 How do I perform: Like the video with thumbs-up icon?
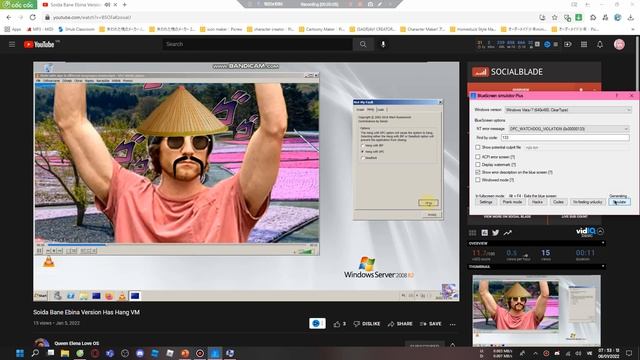pyautogui.click(x=339, y=324)
